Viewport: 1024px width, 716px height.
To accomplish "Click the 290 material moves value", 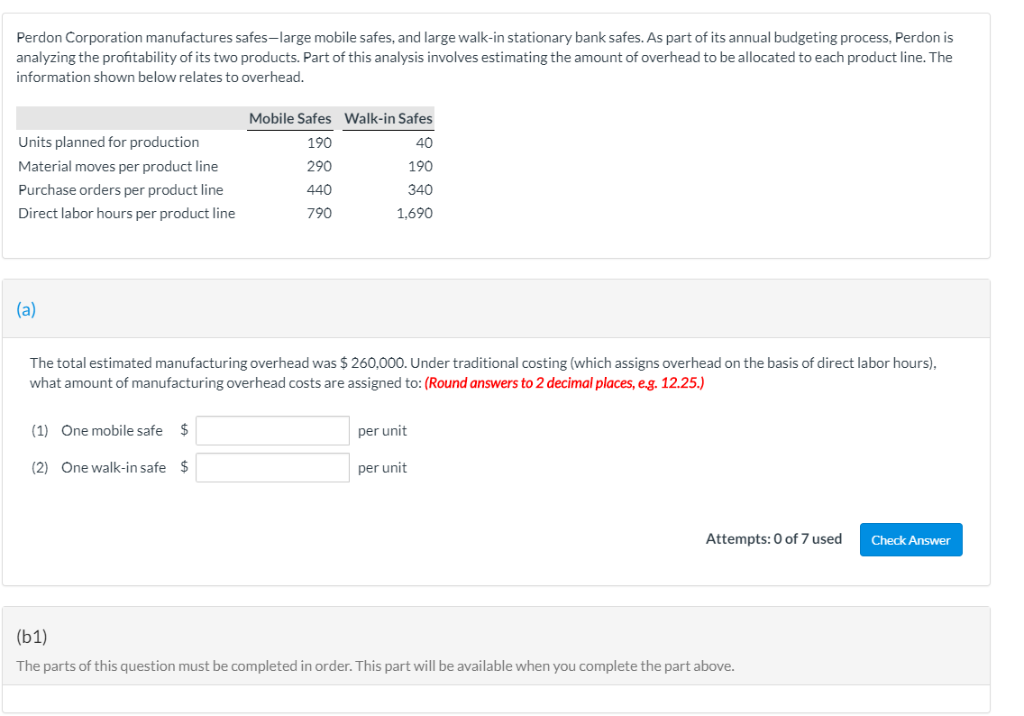I will tap(319, 166).
